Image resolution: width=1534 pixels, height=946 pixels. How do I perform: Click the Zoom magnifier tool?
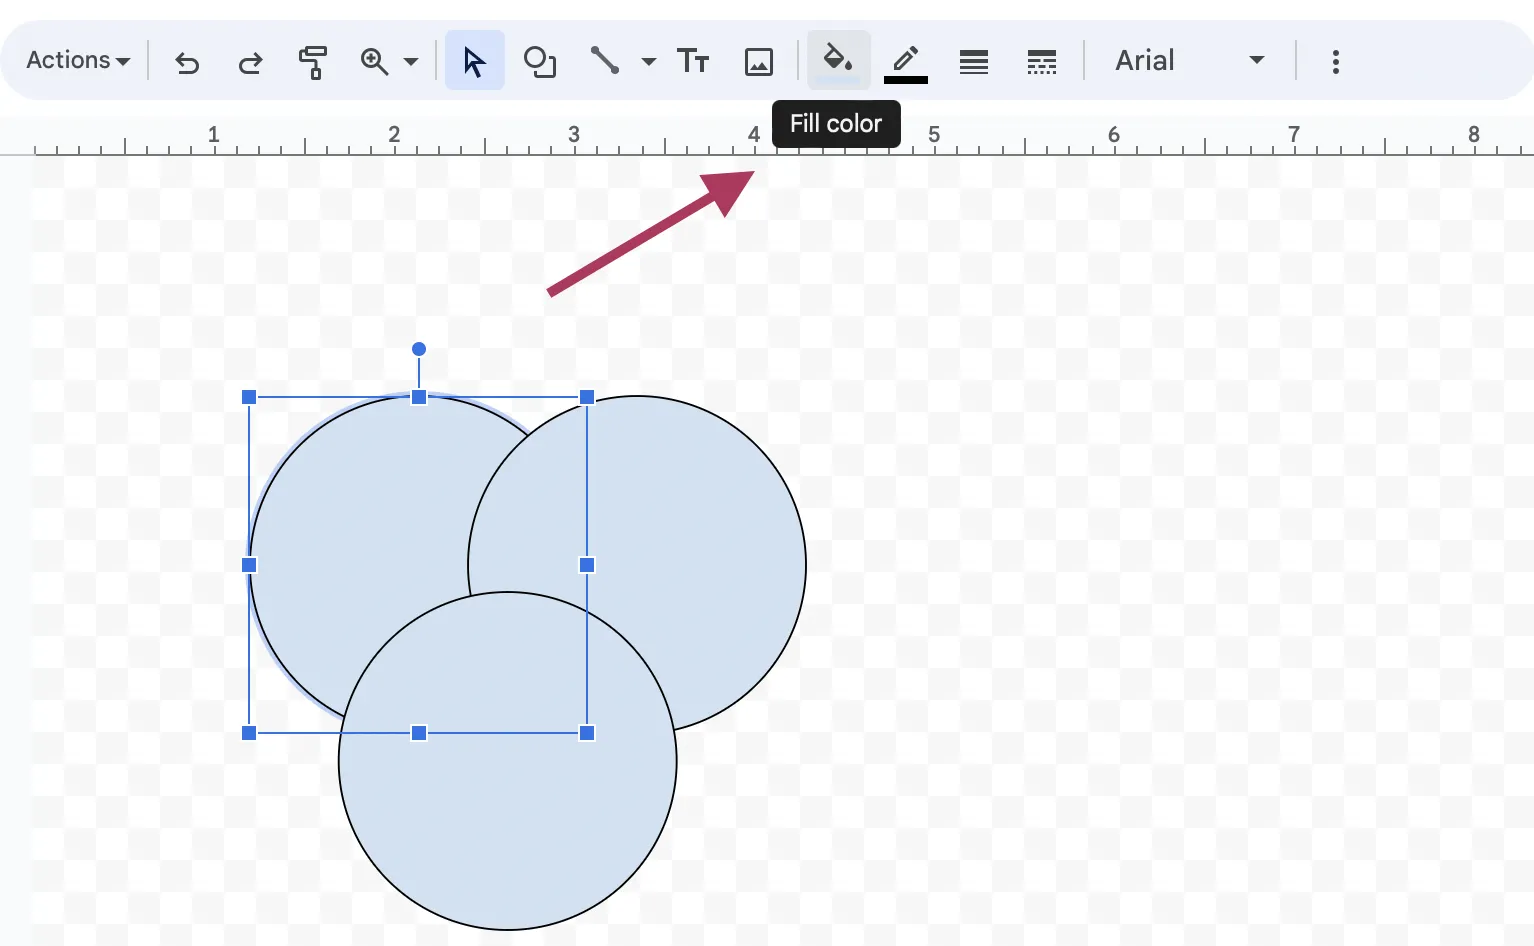click(x=374, y=62)
